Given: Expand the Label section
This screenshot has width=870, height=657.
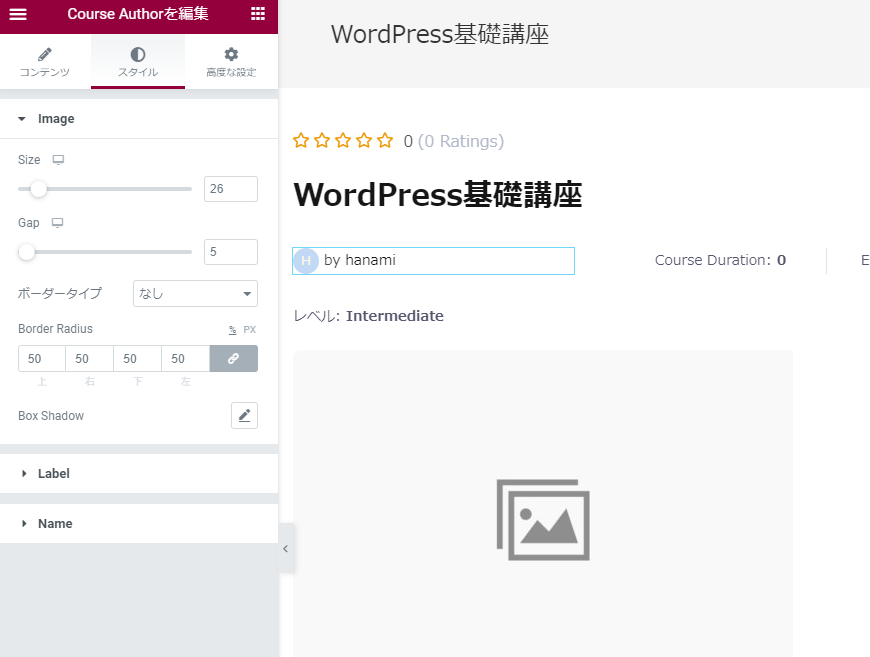Looking at the screenshot, I should [54, 474].
